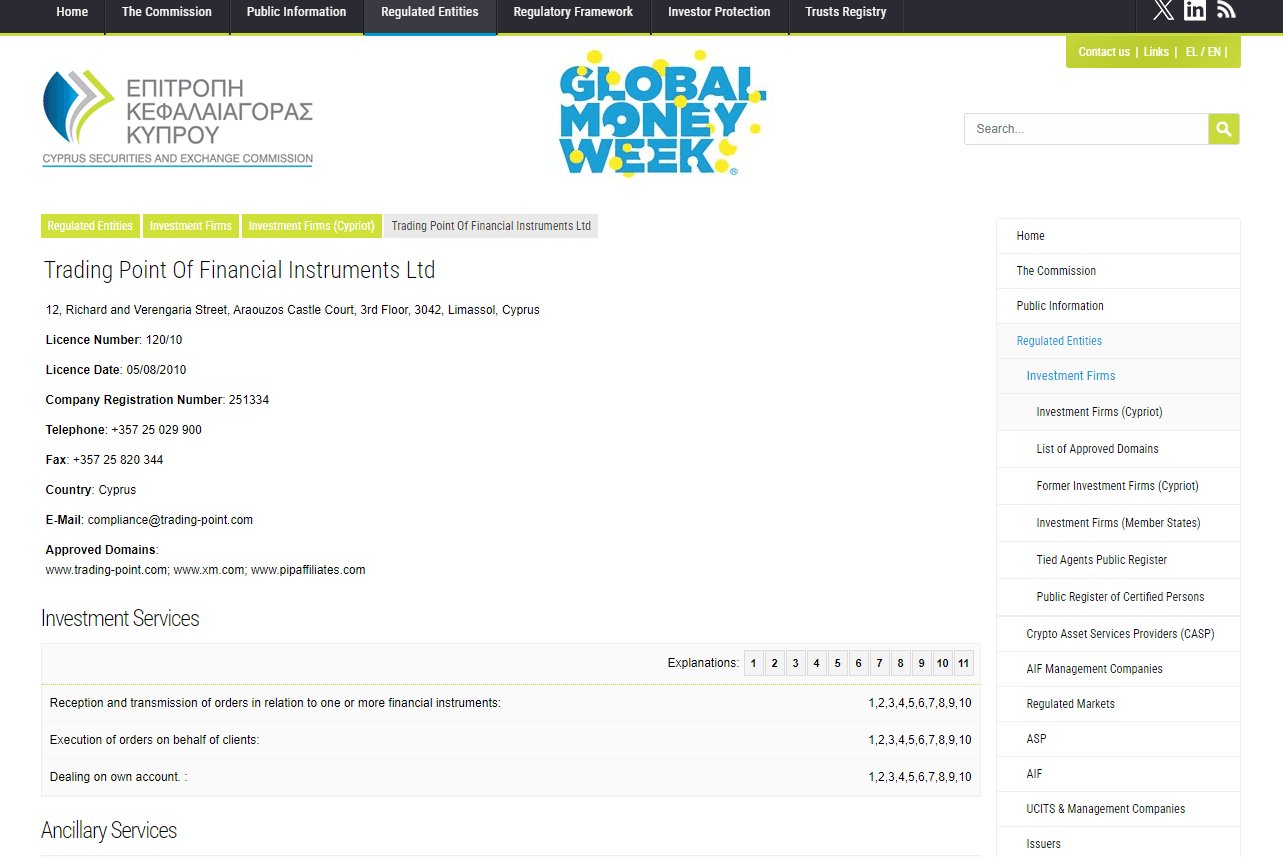Open explanation number 7
This screenshot has width=1283, height=857.
[x=879, y=663]
